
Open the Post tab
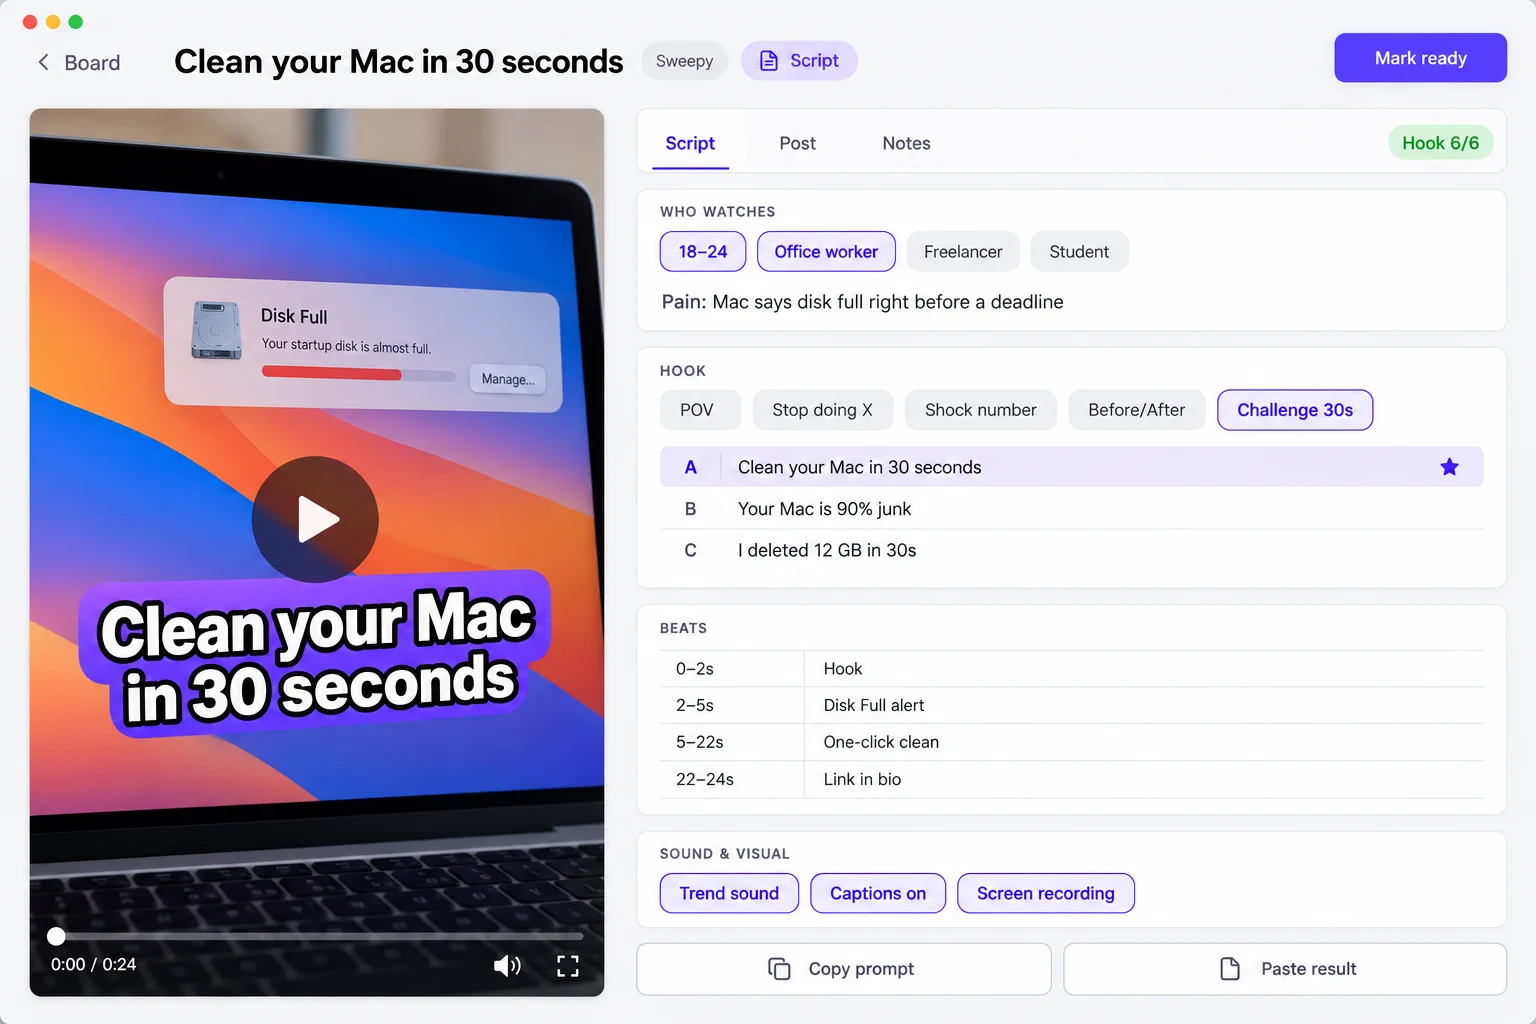pos(798,144)
